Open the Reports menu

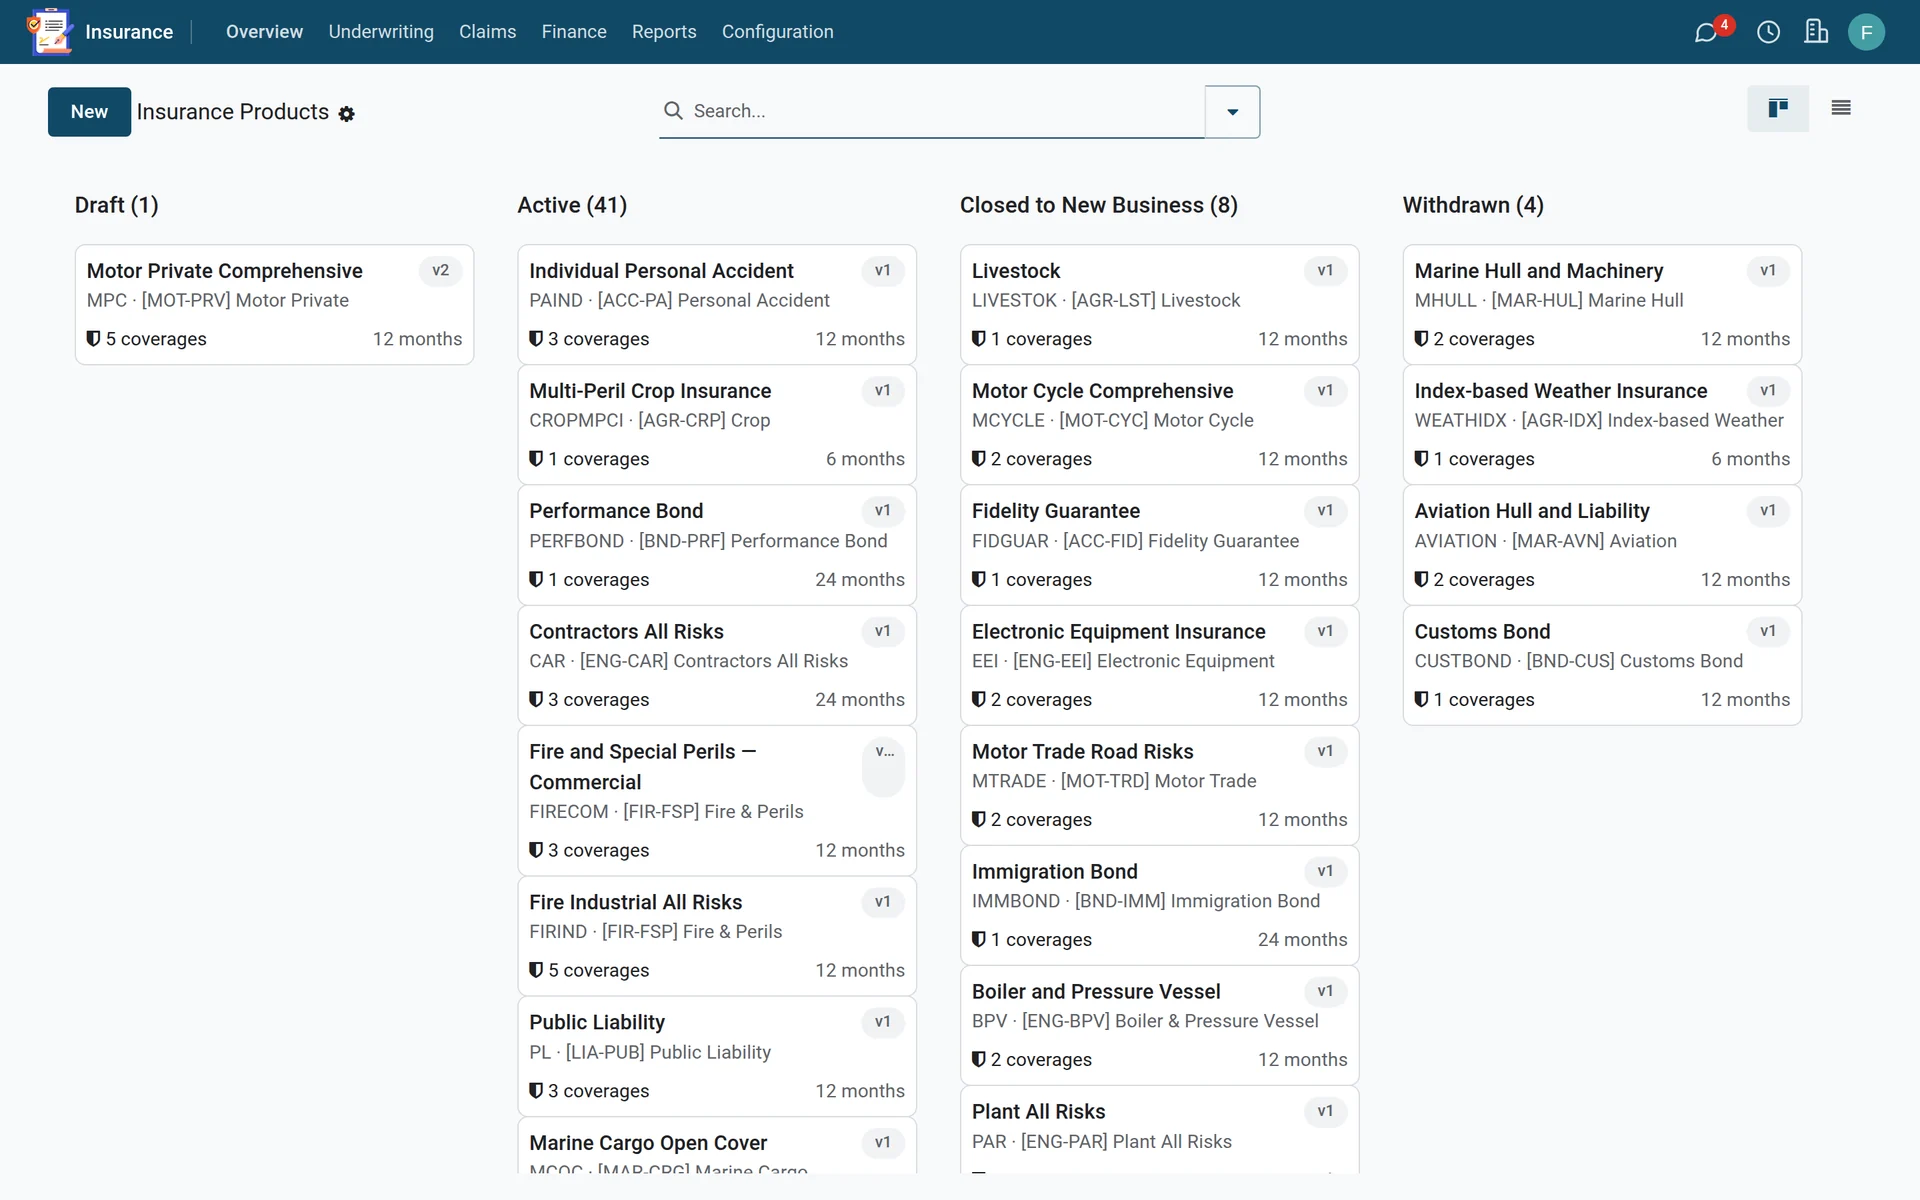pos(664,32)
